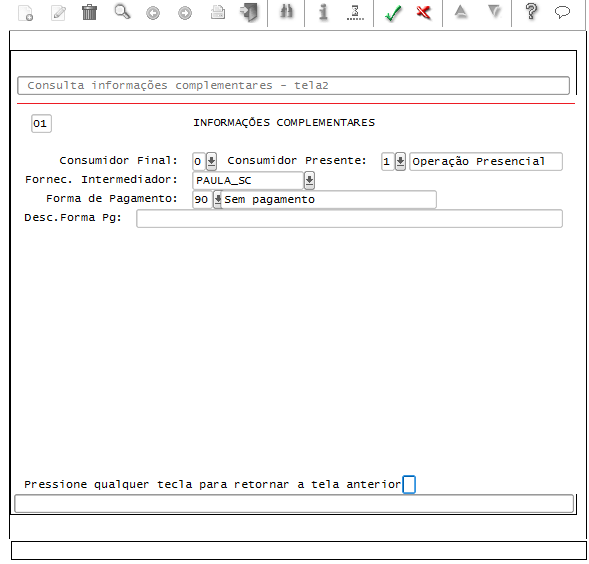Expand the Fornec. Intermediador dropdown
This screenshot has width=589, height=564.
coord(309,181)
